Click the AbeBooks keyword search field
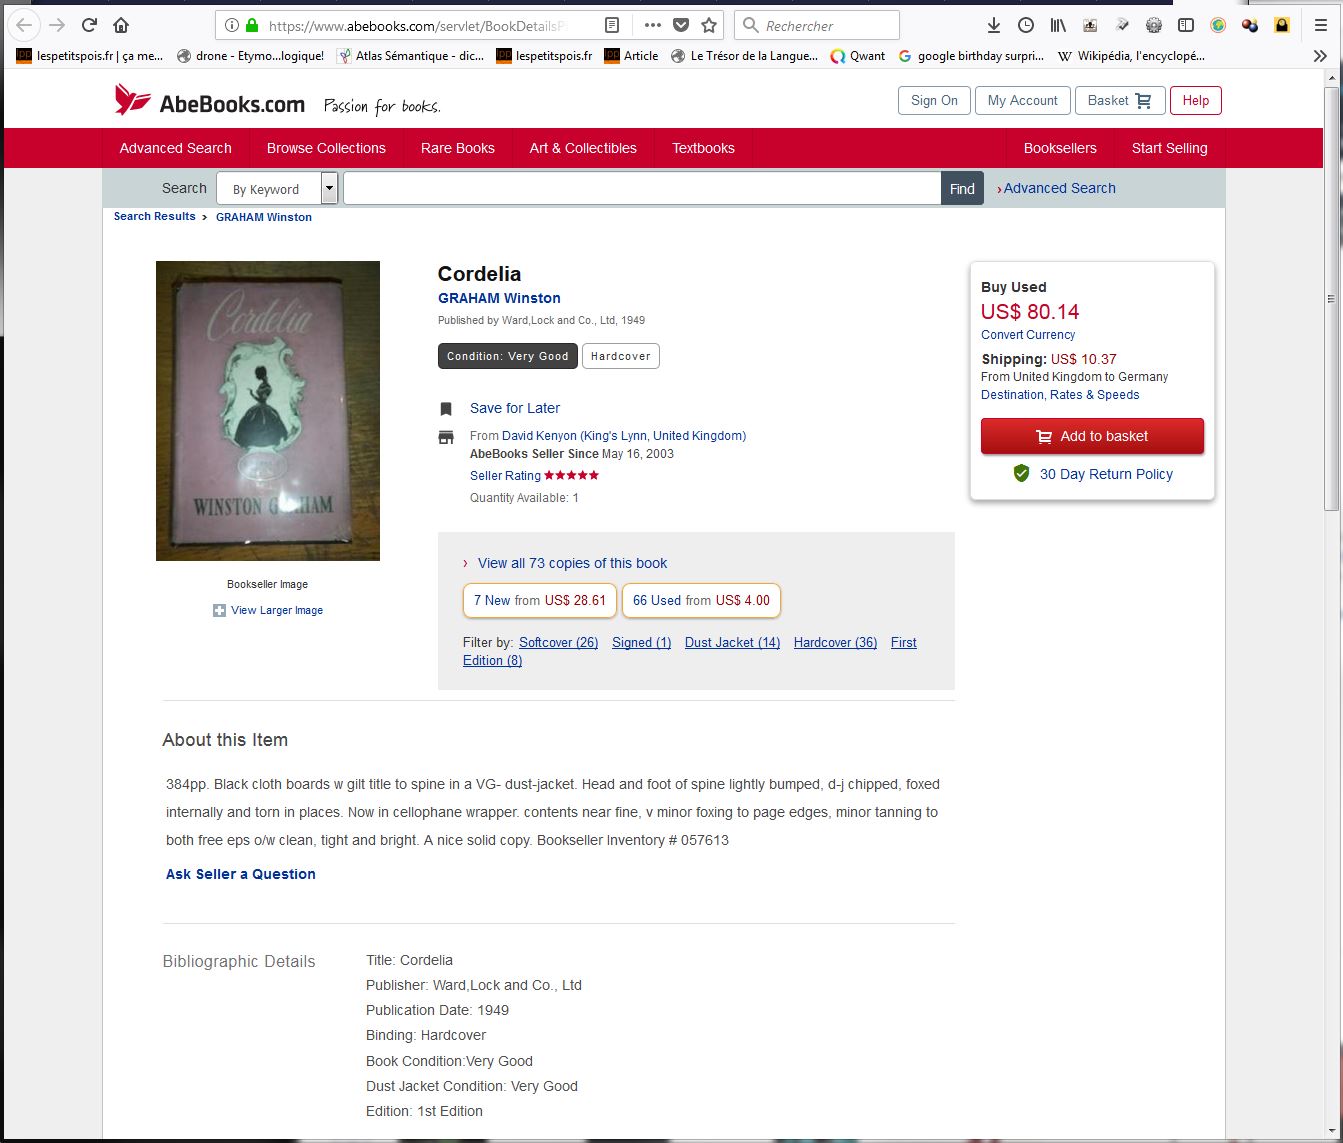Viewport: 1343px width, 1143px height. (x=642, y=188)
